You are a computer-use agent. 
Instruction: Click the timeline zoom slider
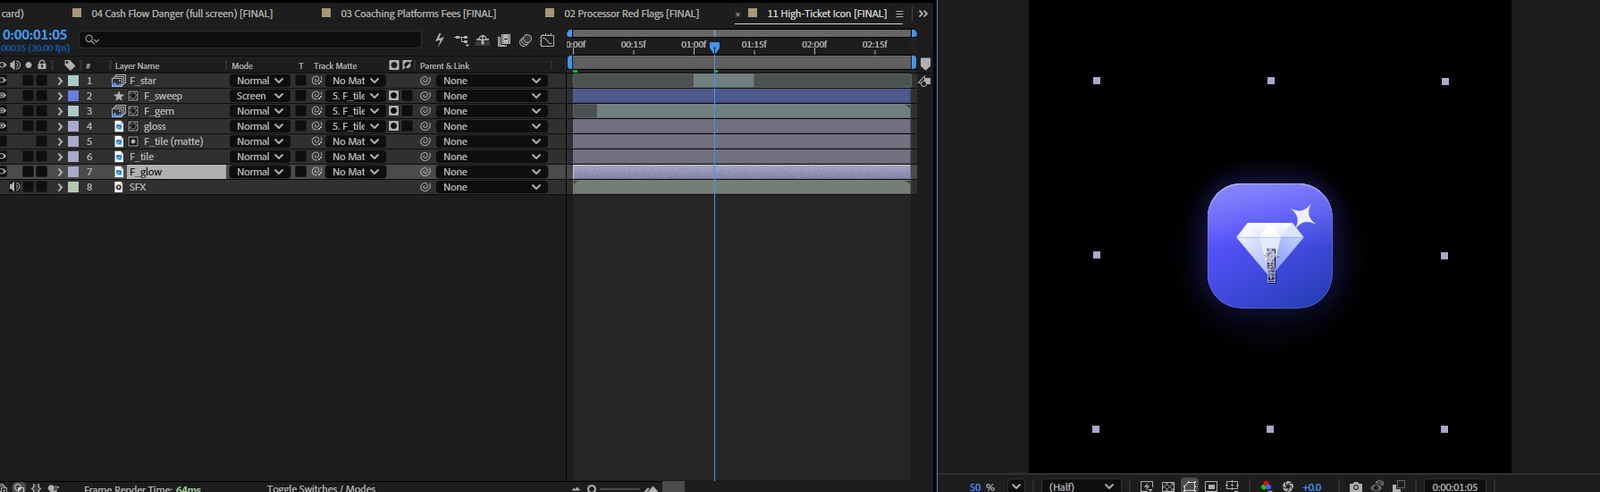pyautogui.click(x=615, y=488)
